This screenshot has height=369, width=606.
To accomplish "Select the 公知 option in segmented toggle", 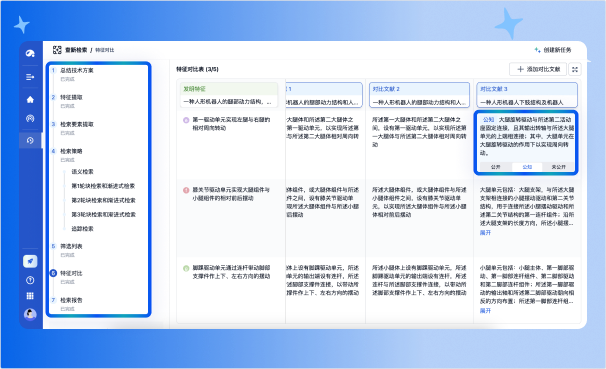I will [527, 167].
